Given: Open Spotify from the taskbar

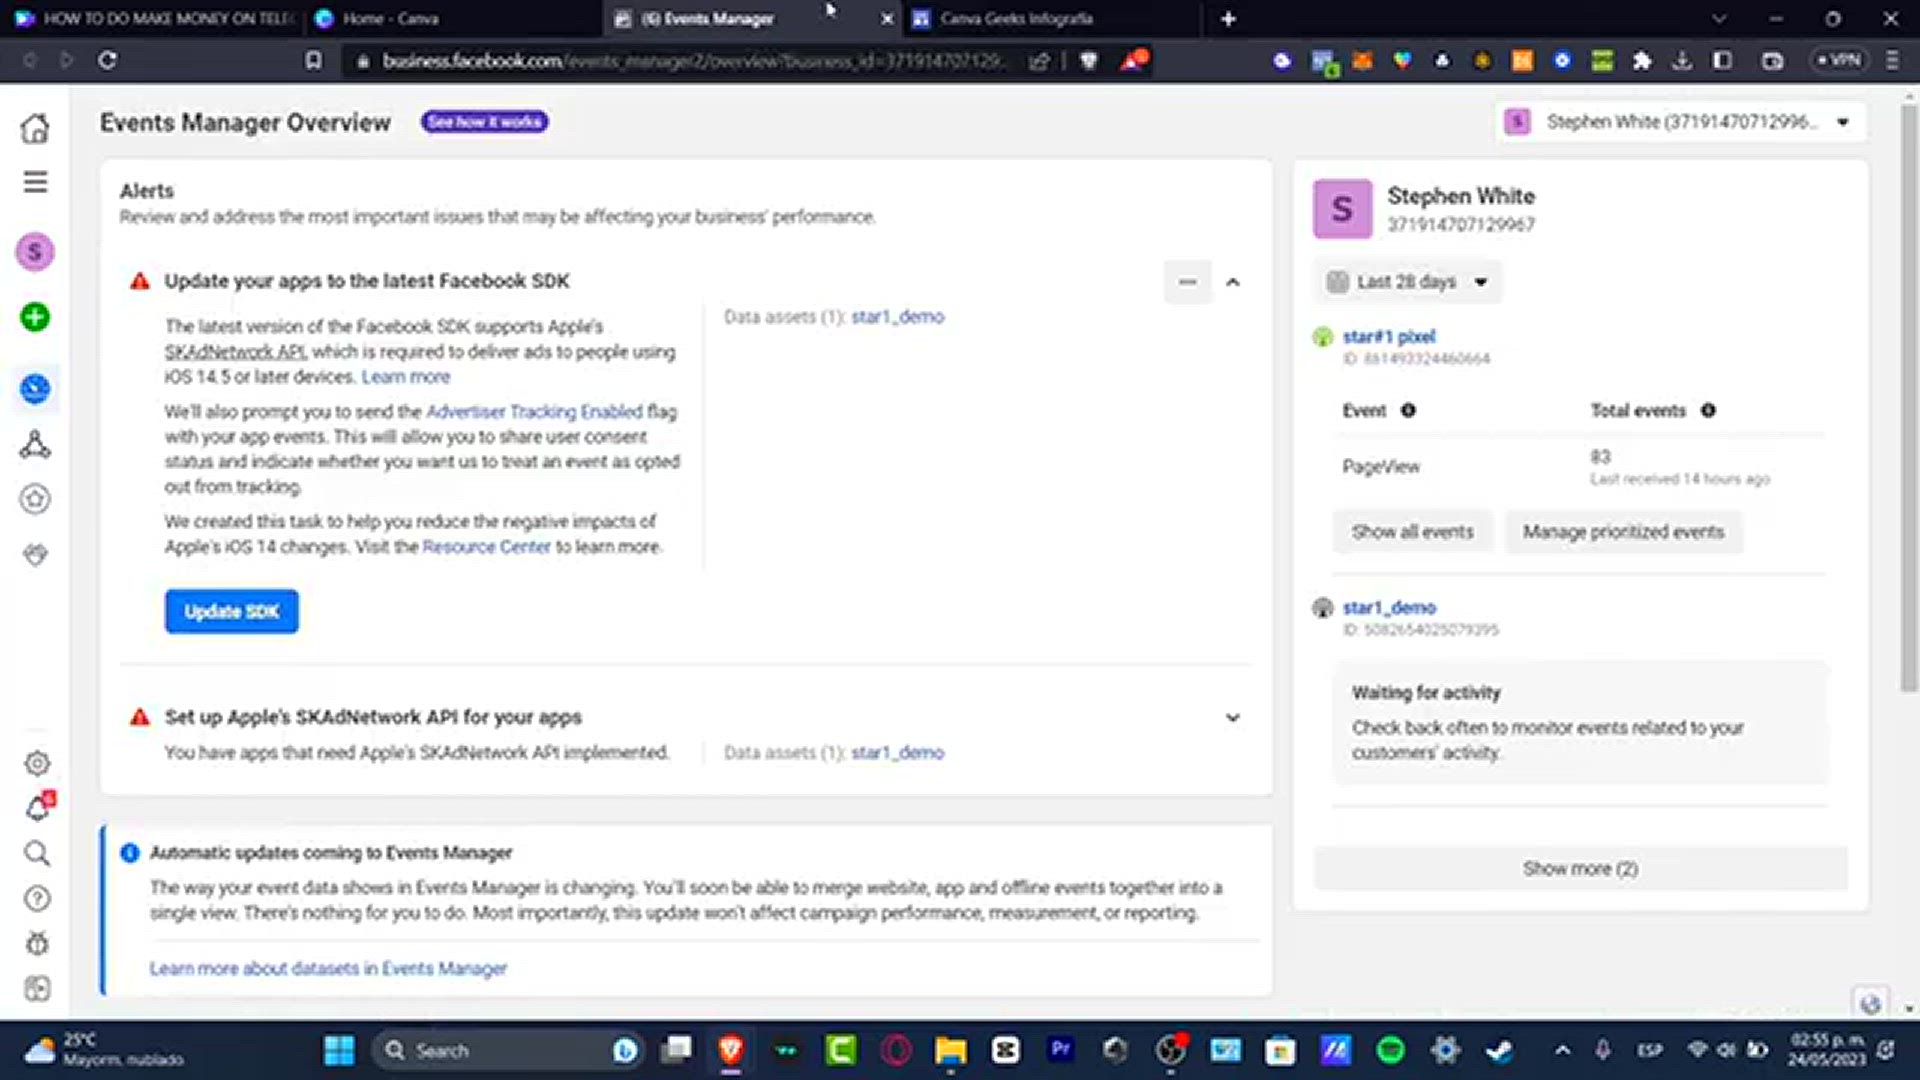Looking at the screenshot, I should [1390, 1050].
